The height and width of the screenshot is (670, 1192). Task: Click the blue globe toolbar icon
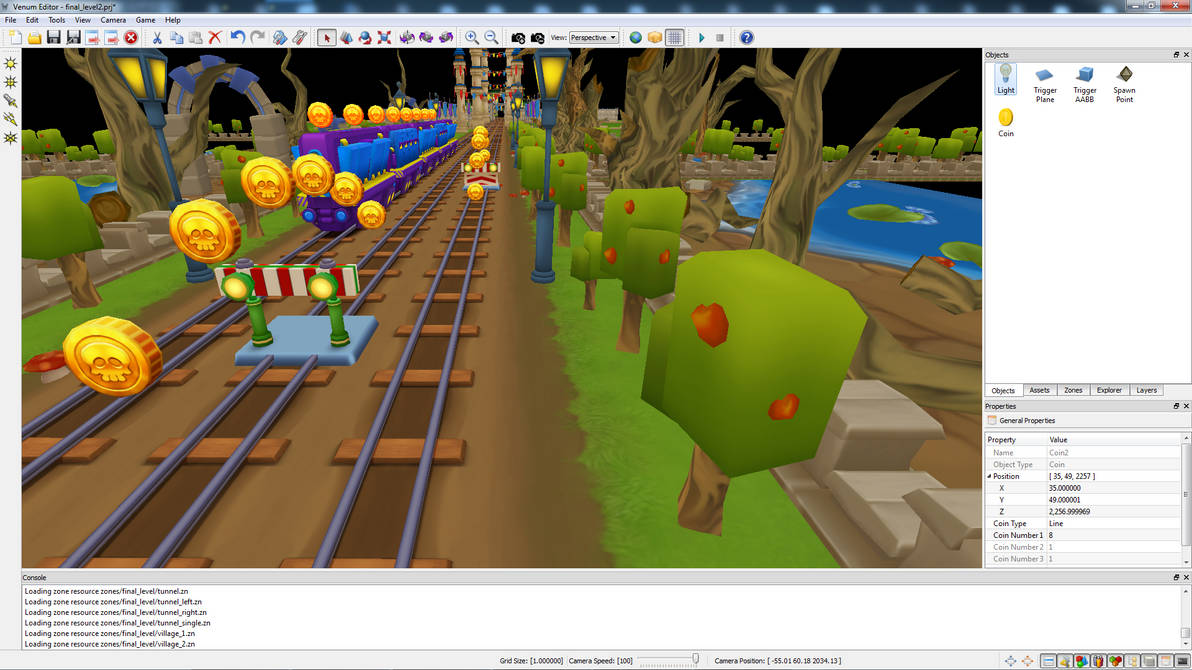[636, 37]
